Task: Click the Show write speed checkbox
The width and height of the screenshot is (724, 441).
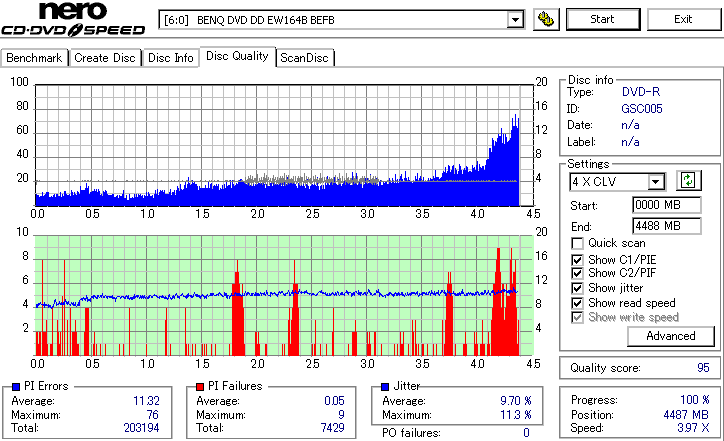Action: click(x=577, y=317)
